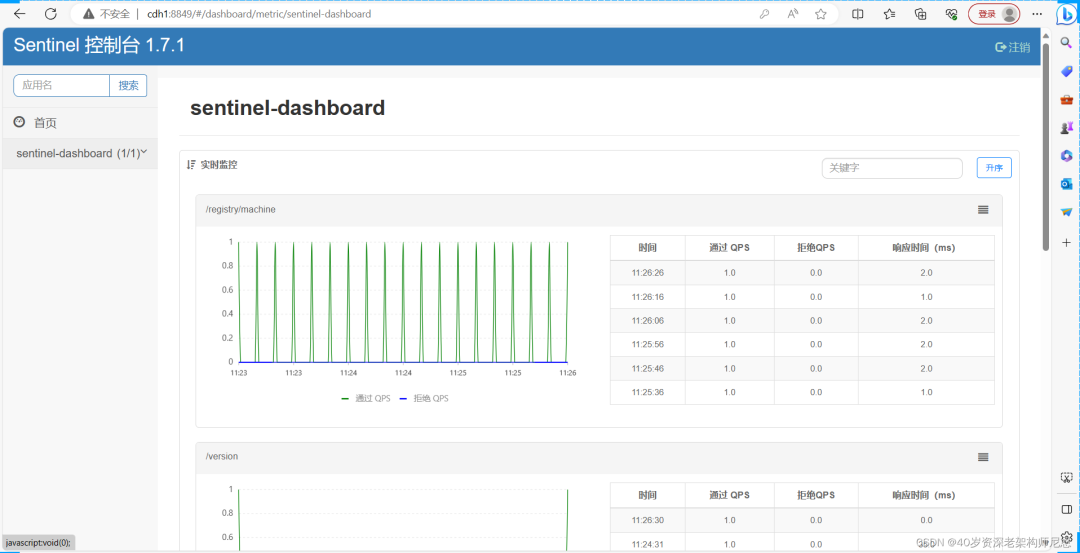Toggle the 通过 QPS legend entry

click(366, 398)
